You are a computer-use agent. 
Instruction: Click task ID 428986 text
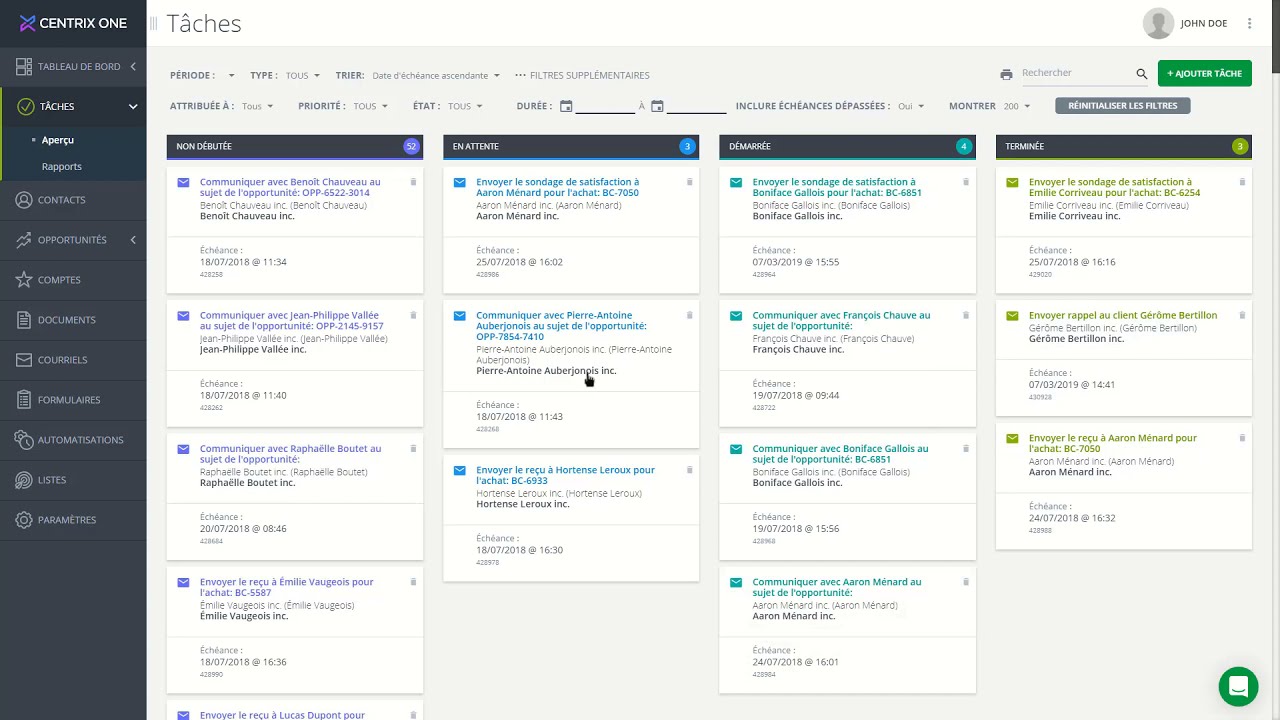[x=488, y=274]
